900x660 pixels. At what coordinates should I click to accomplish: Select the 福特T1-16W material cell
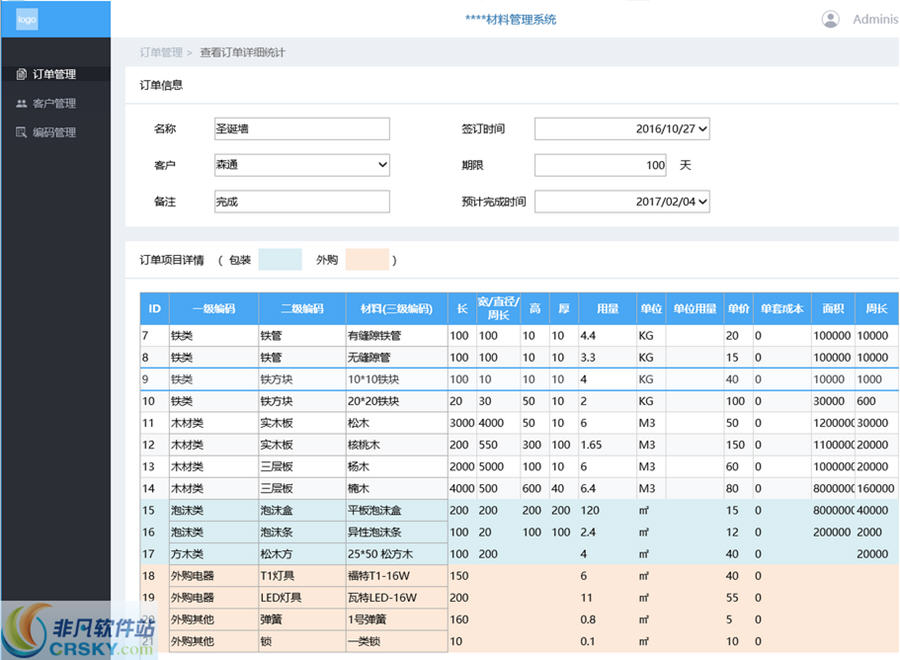coord(397,576)
